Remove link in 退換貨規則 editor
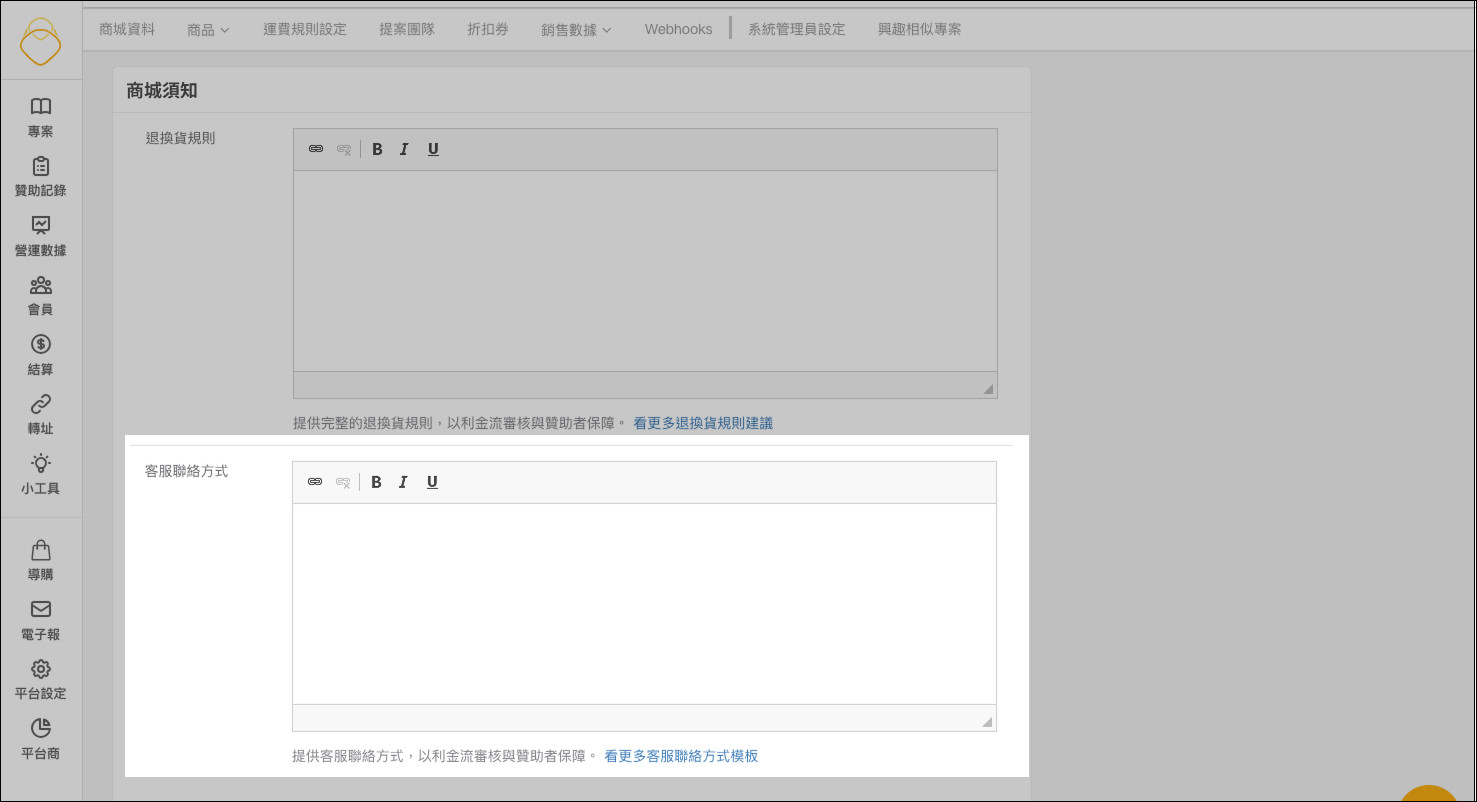The image size is (1477, 802). (344, 149)
